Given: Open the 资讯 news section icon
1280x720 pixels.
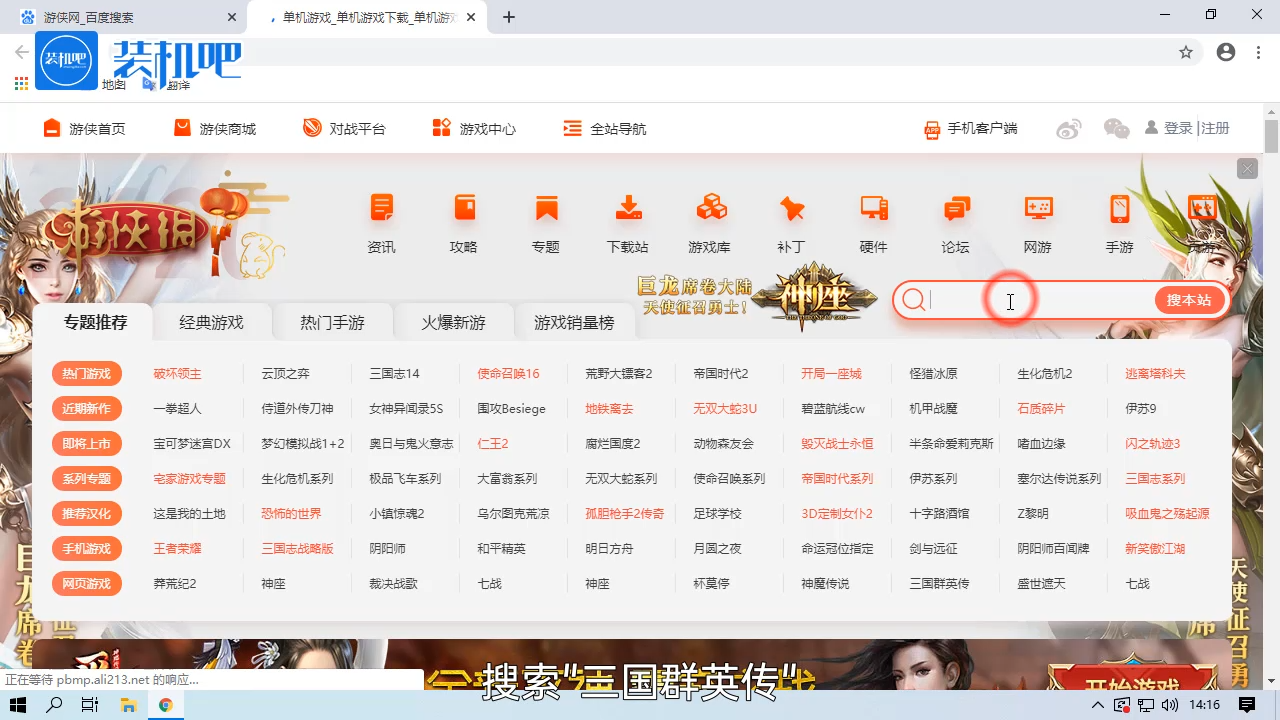Looking at the screenshot, I should click(x=381, y=220).
